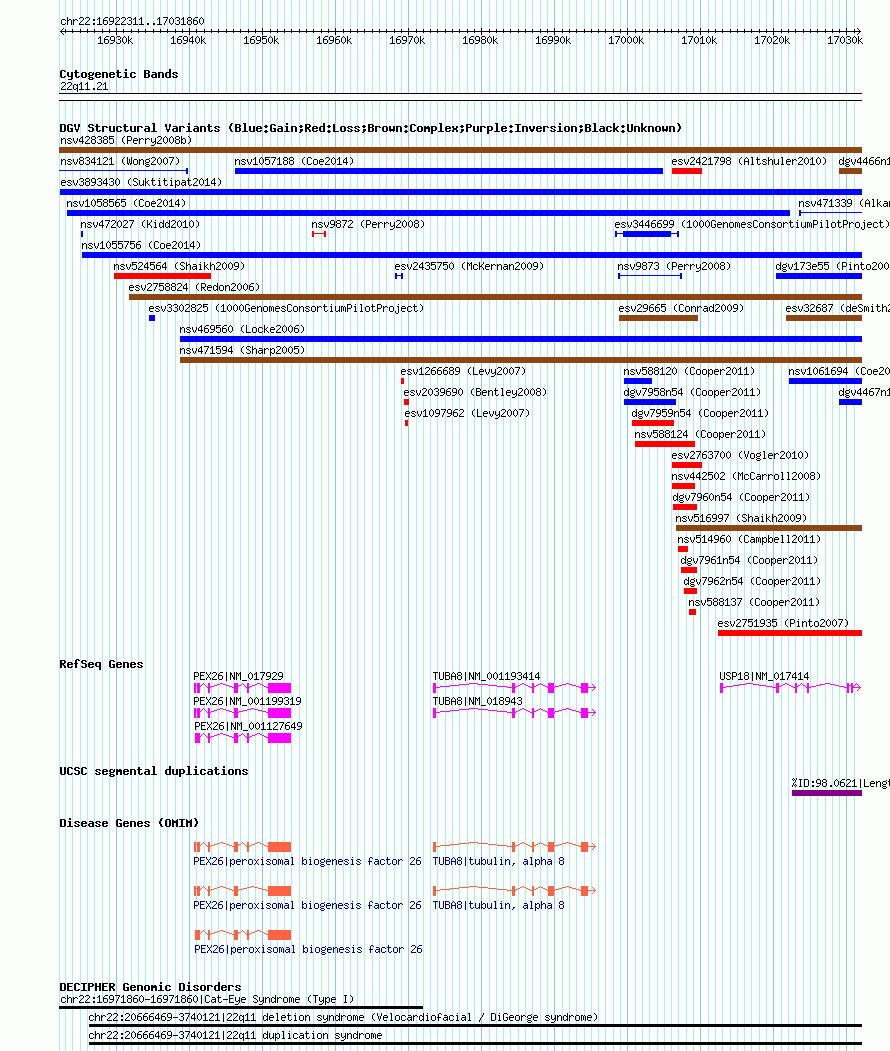Click nsv516997 (Shaikh2009) label

(x=741, y=517)
